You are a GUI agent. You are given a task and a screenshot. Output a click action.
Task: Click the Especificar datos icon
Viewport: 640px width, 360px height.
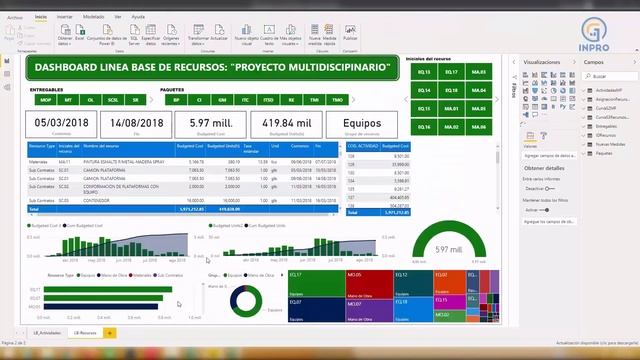(x=151, y=30)
